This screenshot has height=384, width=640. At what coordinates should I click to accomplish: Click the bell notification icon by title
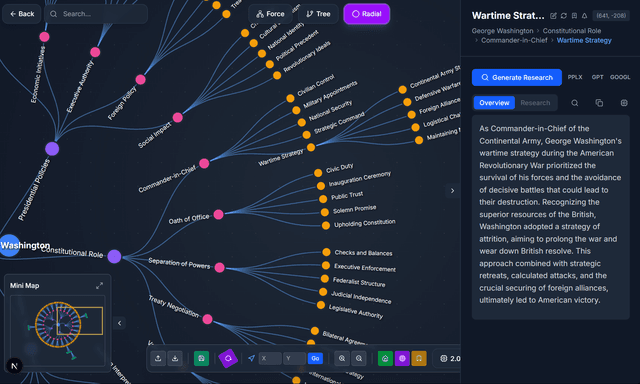click(x=584, y=16)
